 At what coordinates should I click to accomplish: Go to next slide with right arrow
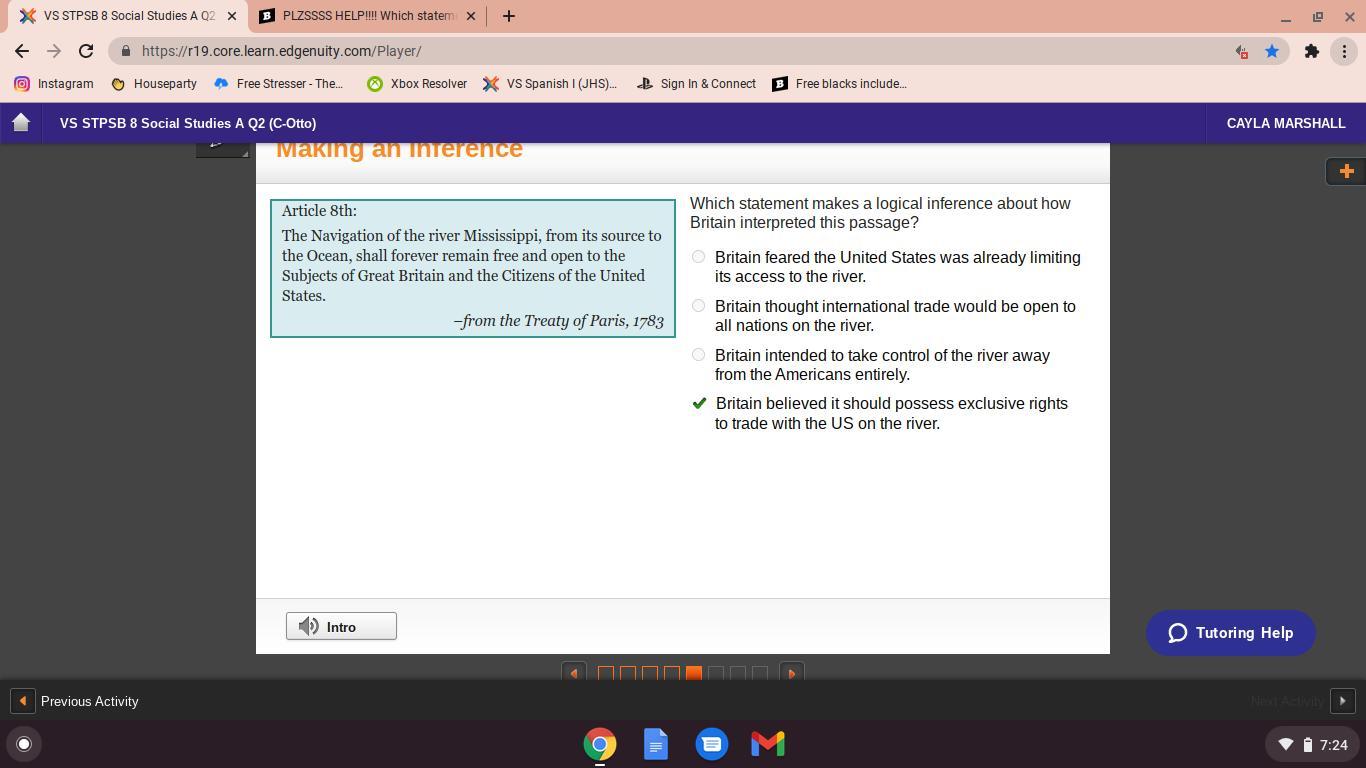pos(791,673)
